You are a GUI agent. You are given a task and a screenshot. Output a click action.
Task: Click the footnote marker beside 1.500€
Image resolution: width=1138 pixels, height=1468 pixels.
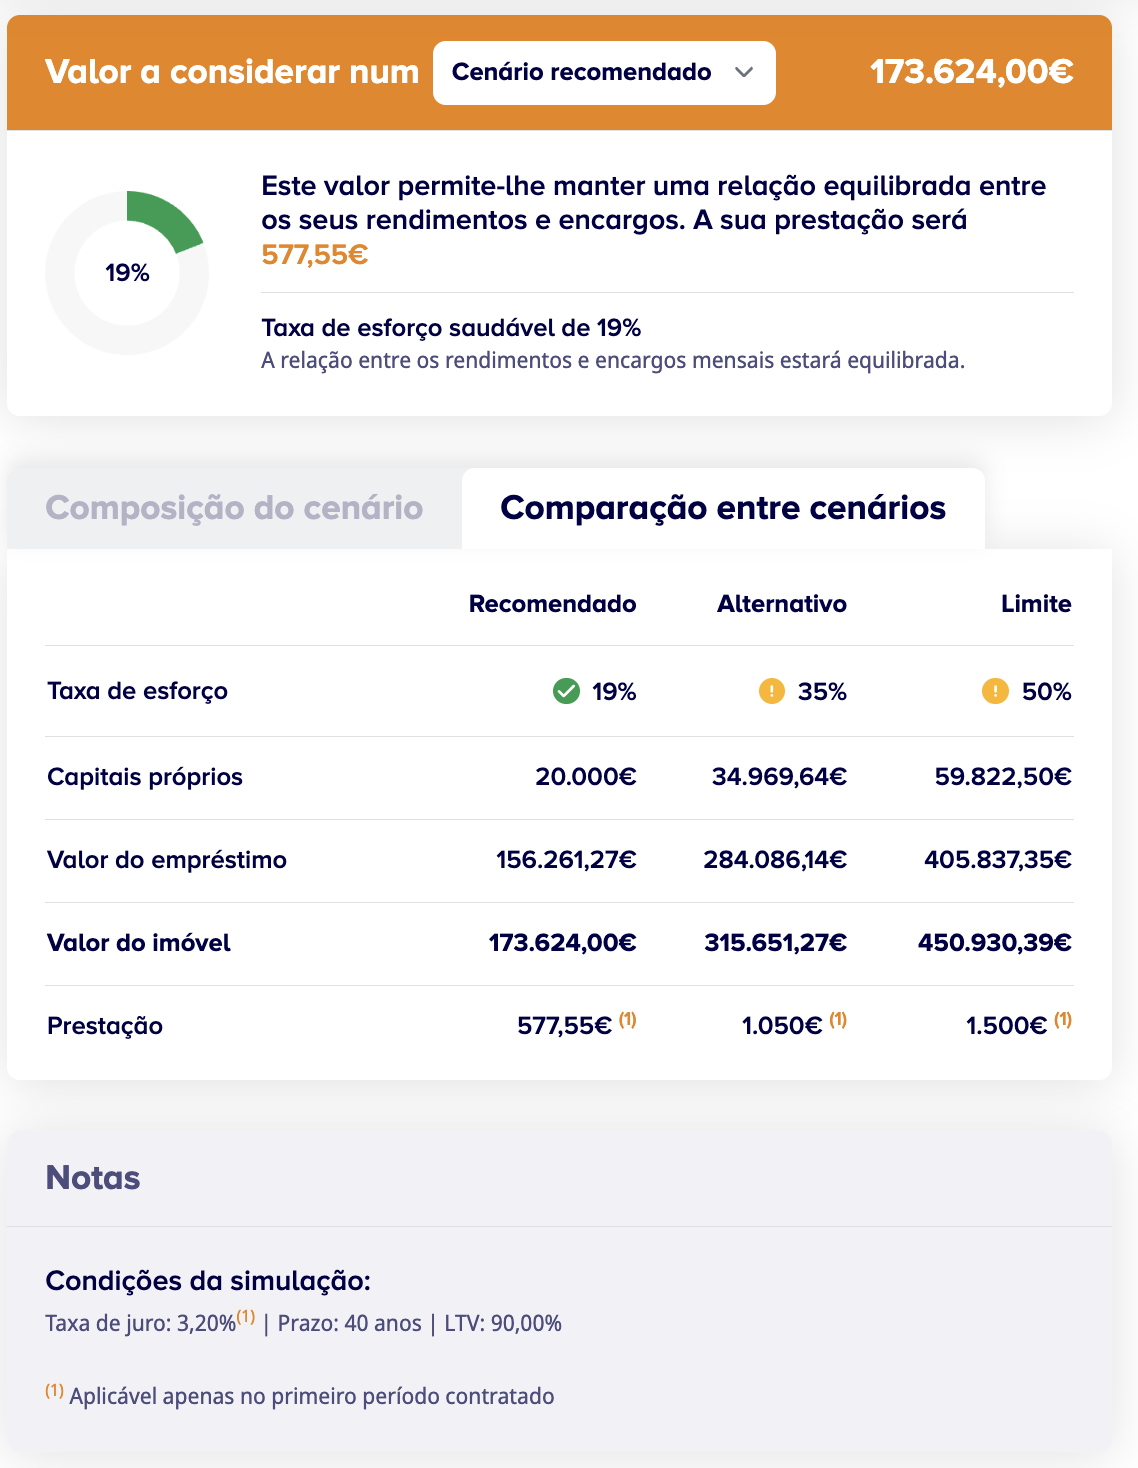[x=1063, y=1020]
